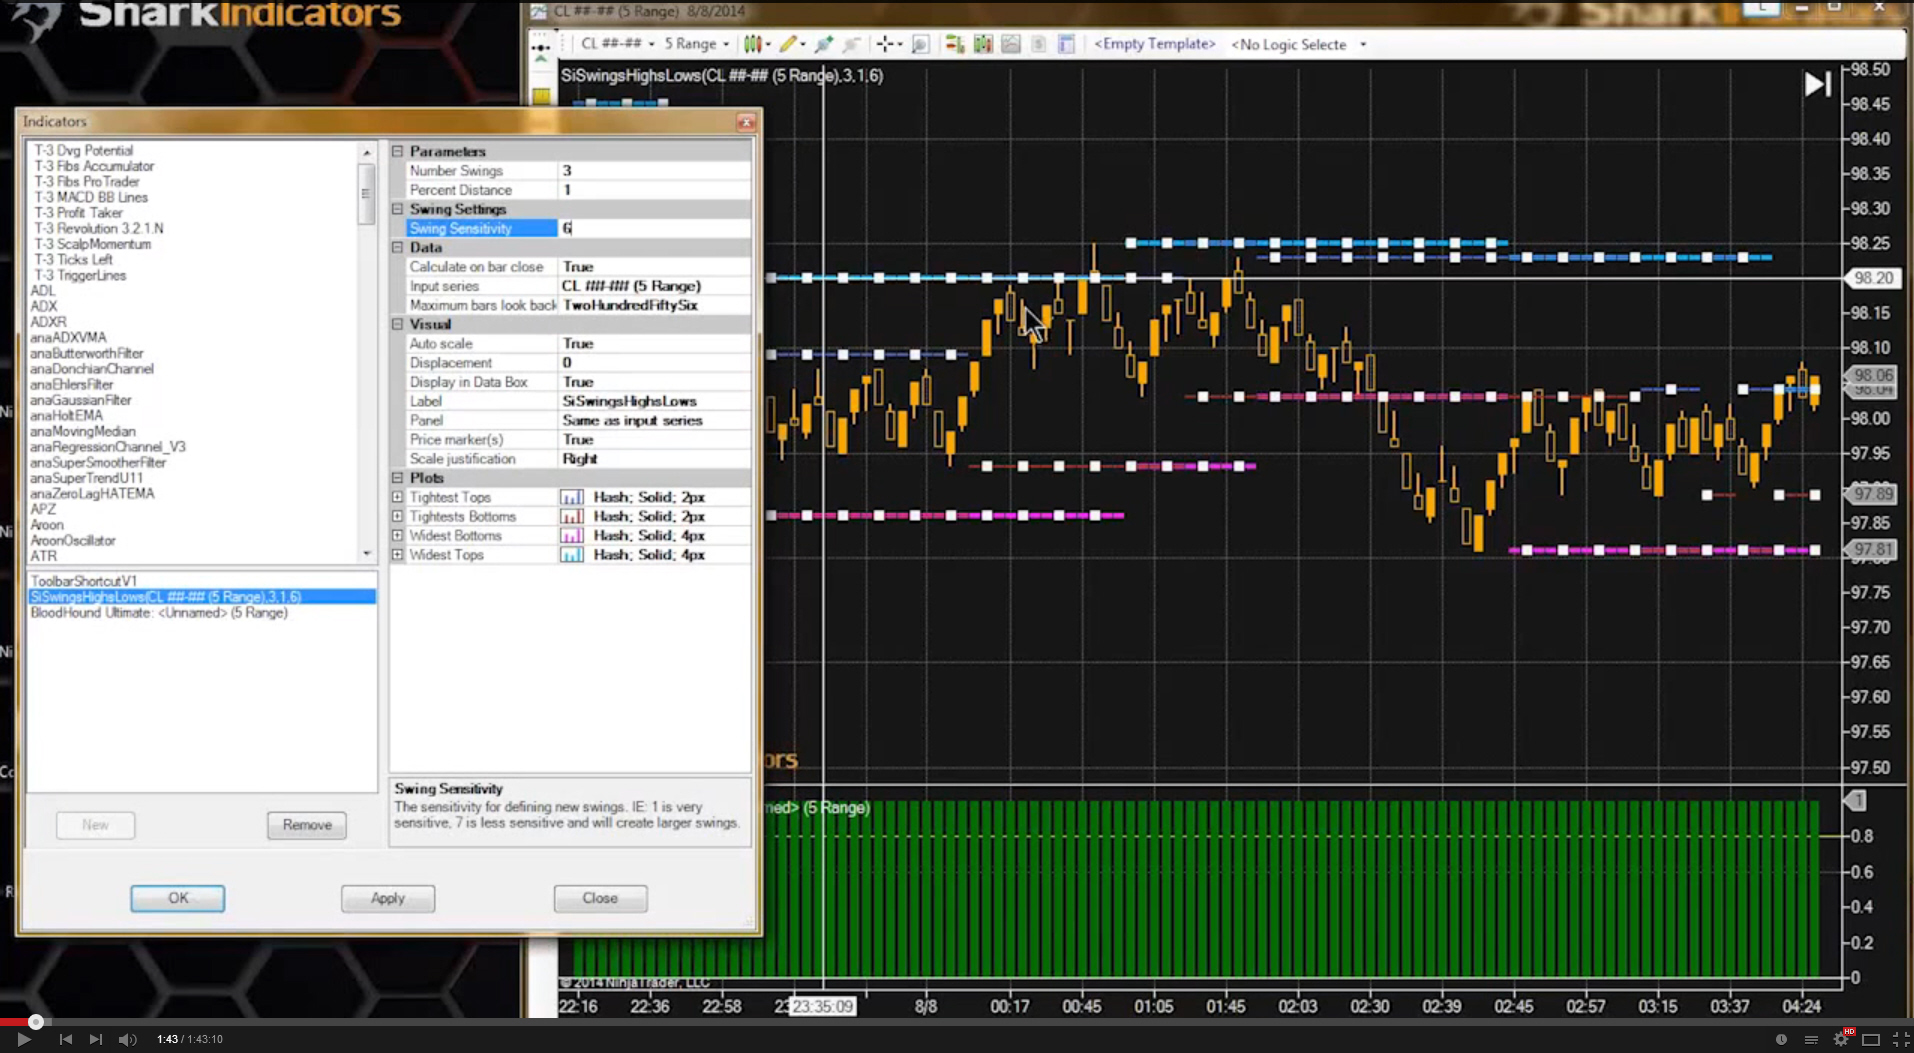Screen dimensions: 1914x1053
Task: Activate the zoom magnifier icon
Action: click(x=921, y=44)
